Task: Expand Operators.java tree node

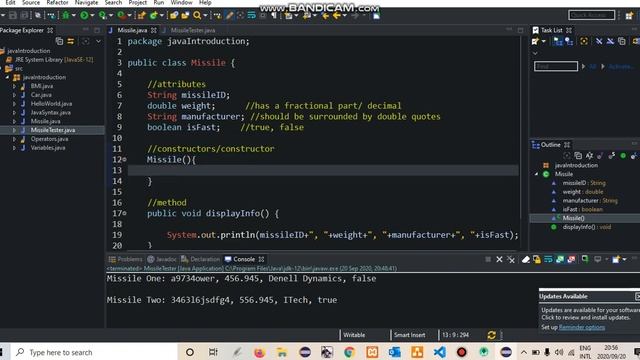Action: (14, 139)
